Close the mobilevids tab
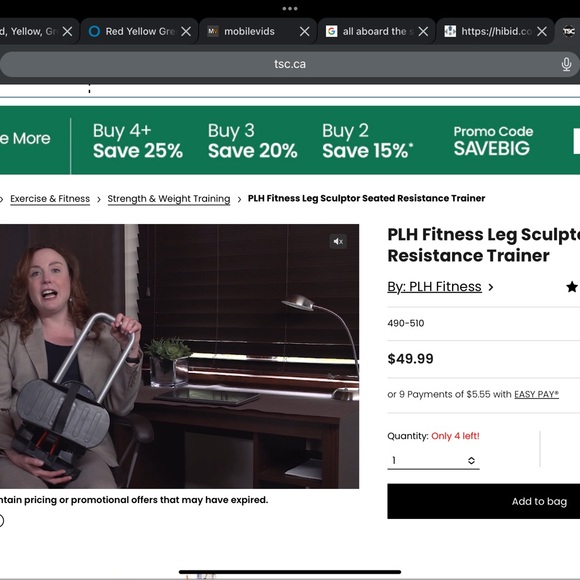 (x=304, y=31)
